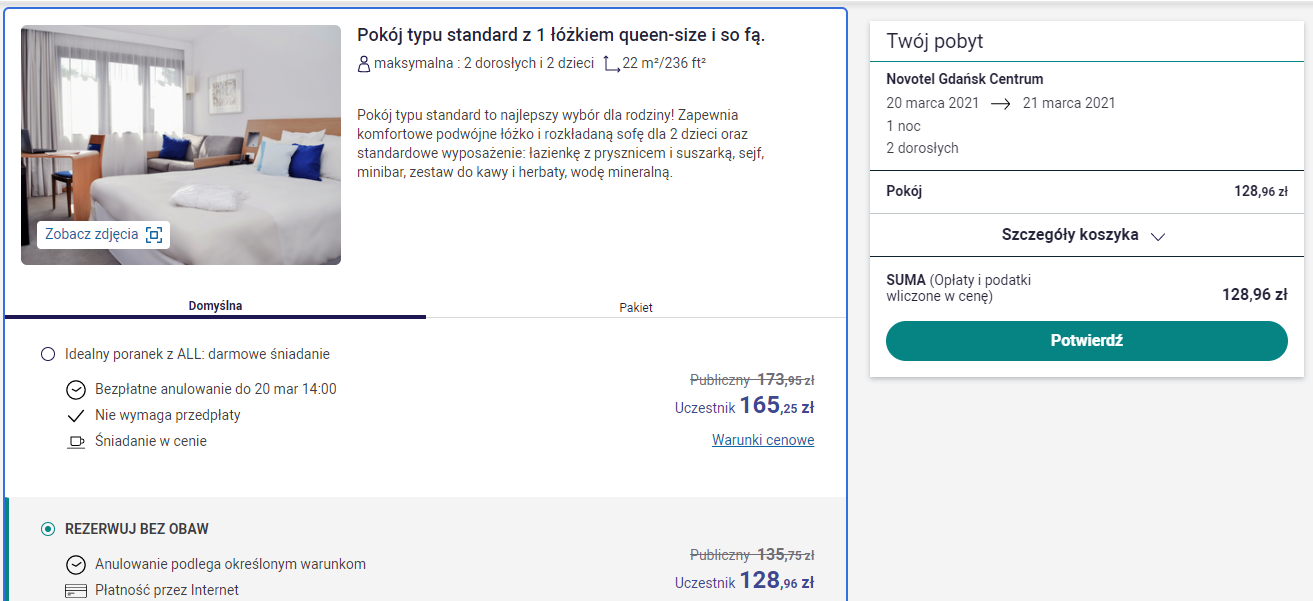Open the Warunki cenowe link
Screen dimensions: 1313x601
click(x=763, y=440)
